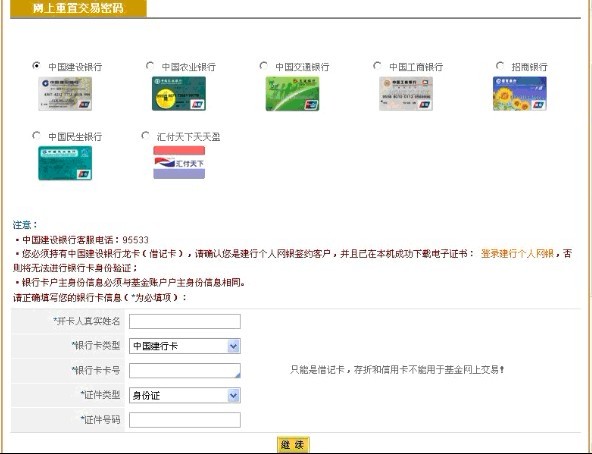Click the 中国农业银行 label text
The width and height of the screenshot is (592, 454).
click(x=189, y=67)
